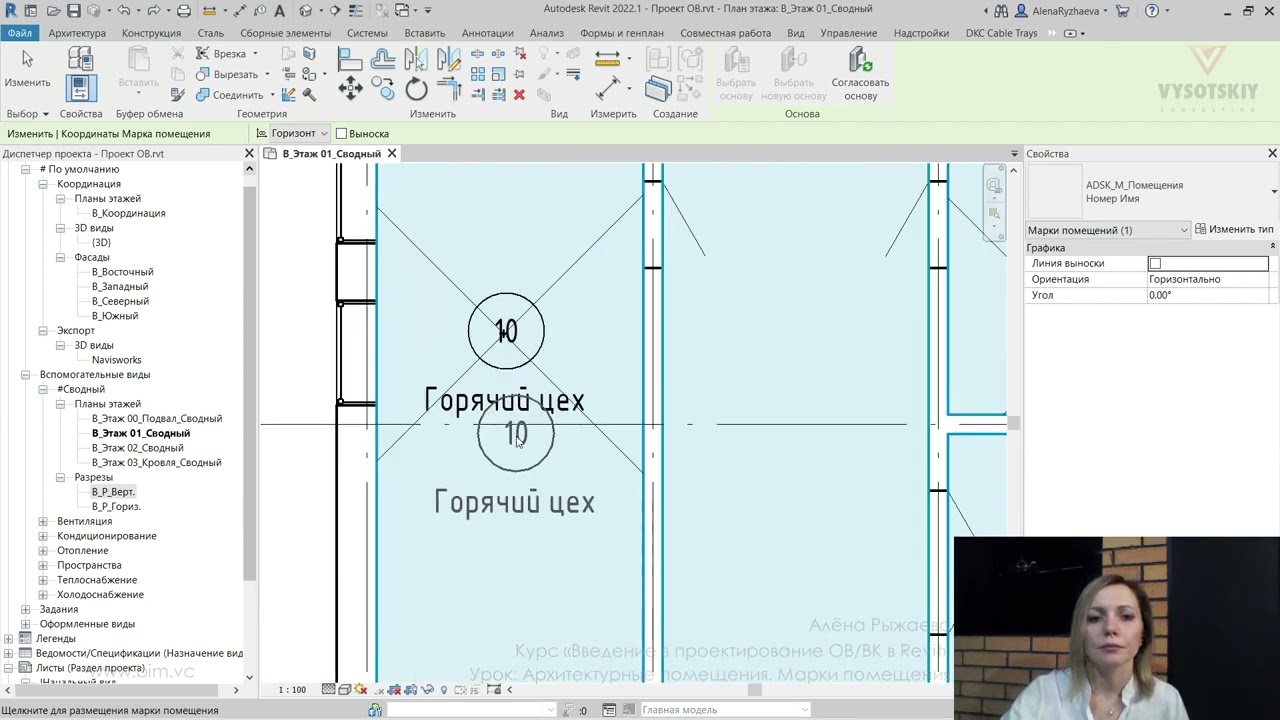Screen dimensions: 1280x720
Task: Click the detail level icon in view control bar
Action: click(329, 689)
